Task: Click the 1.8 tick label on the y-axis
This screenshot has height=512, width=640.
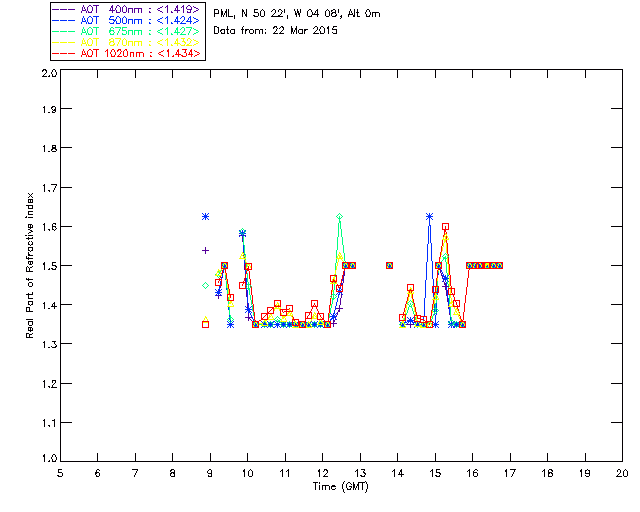Action: (49, 148)
